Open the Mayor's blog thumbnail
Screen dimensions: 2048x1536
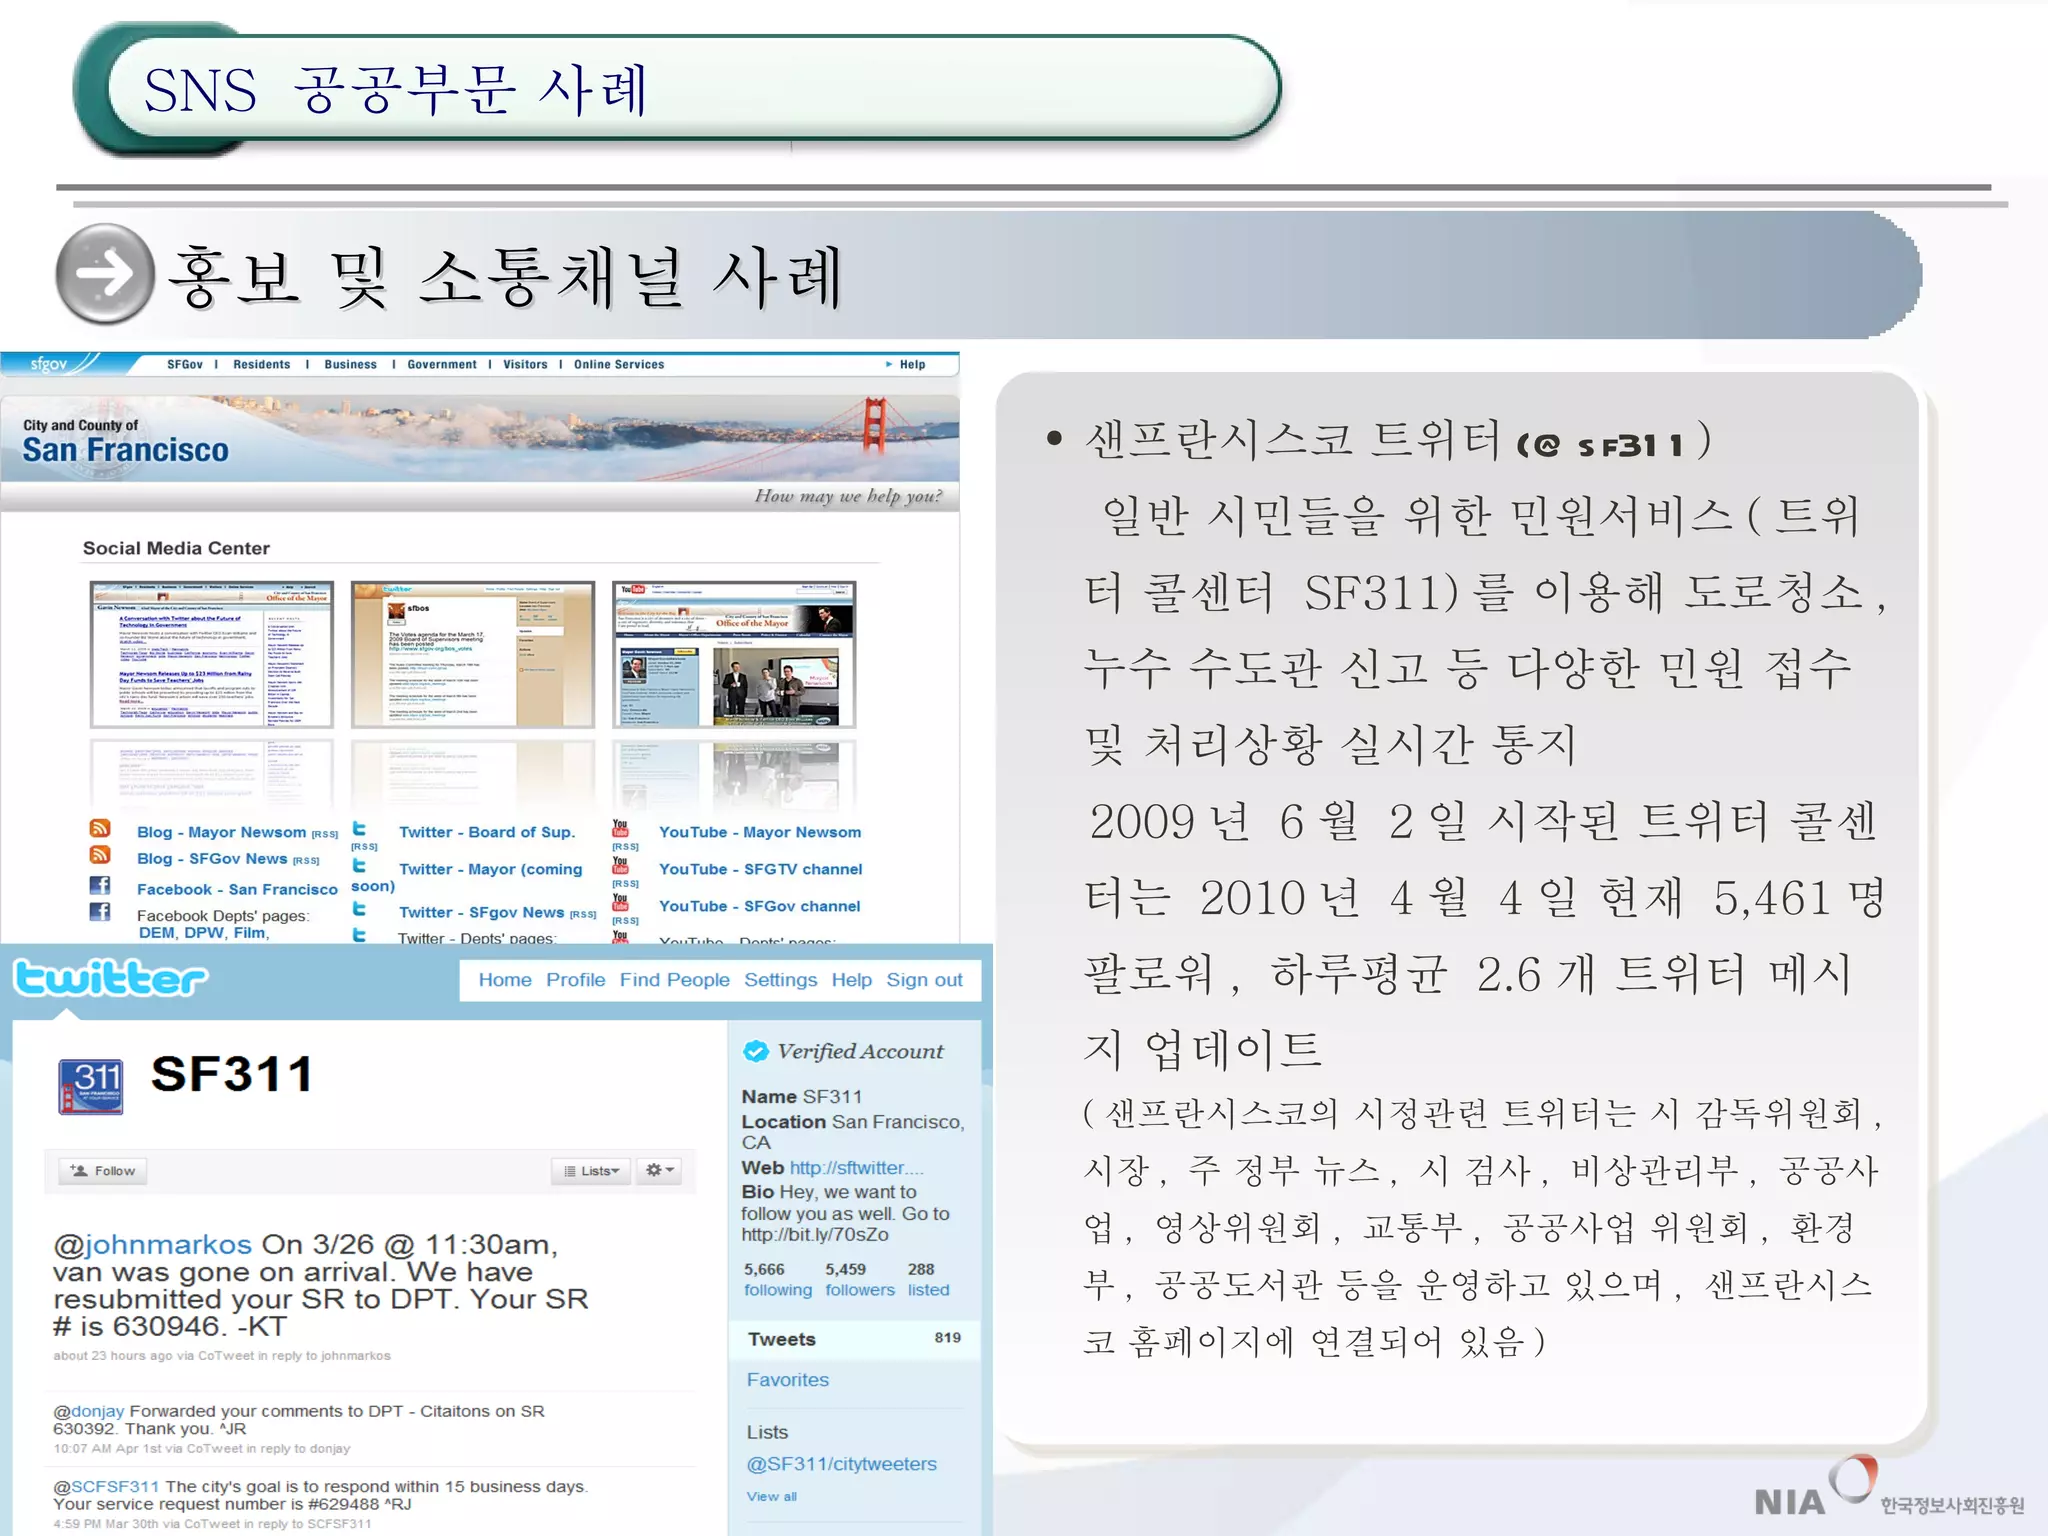tap(211, 654)
